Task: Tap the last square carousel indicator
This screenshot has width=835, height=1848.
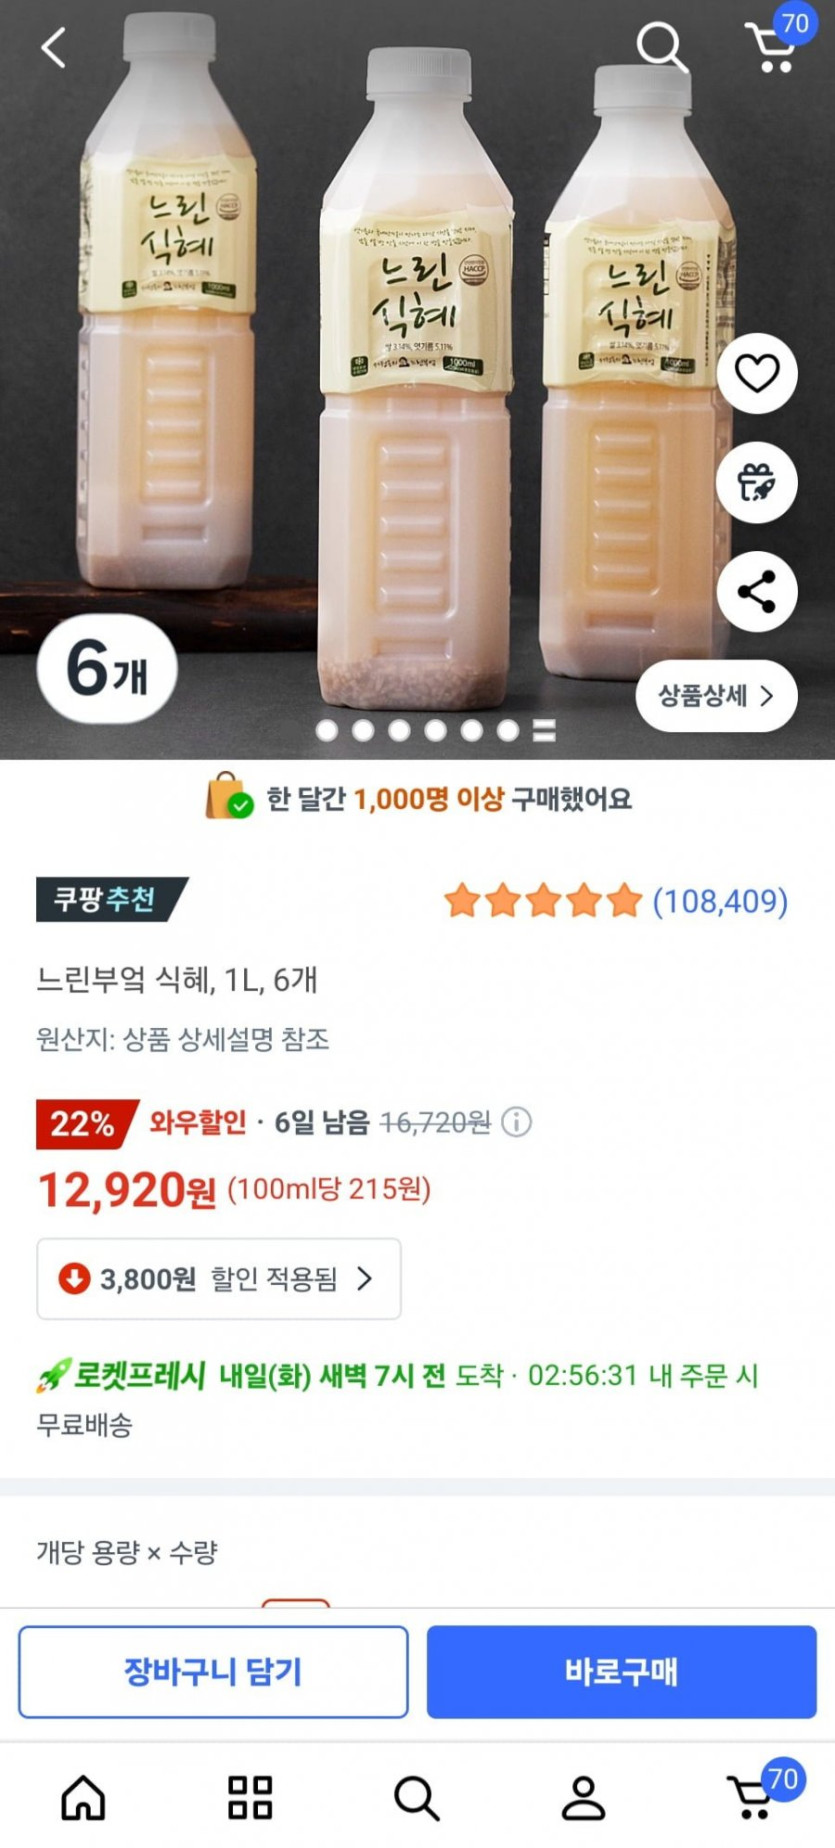Action: (544, 731)
